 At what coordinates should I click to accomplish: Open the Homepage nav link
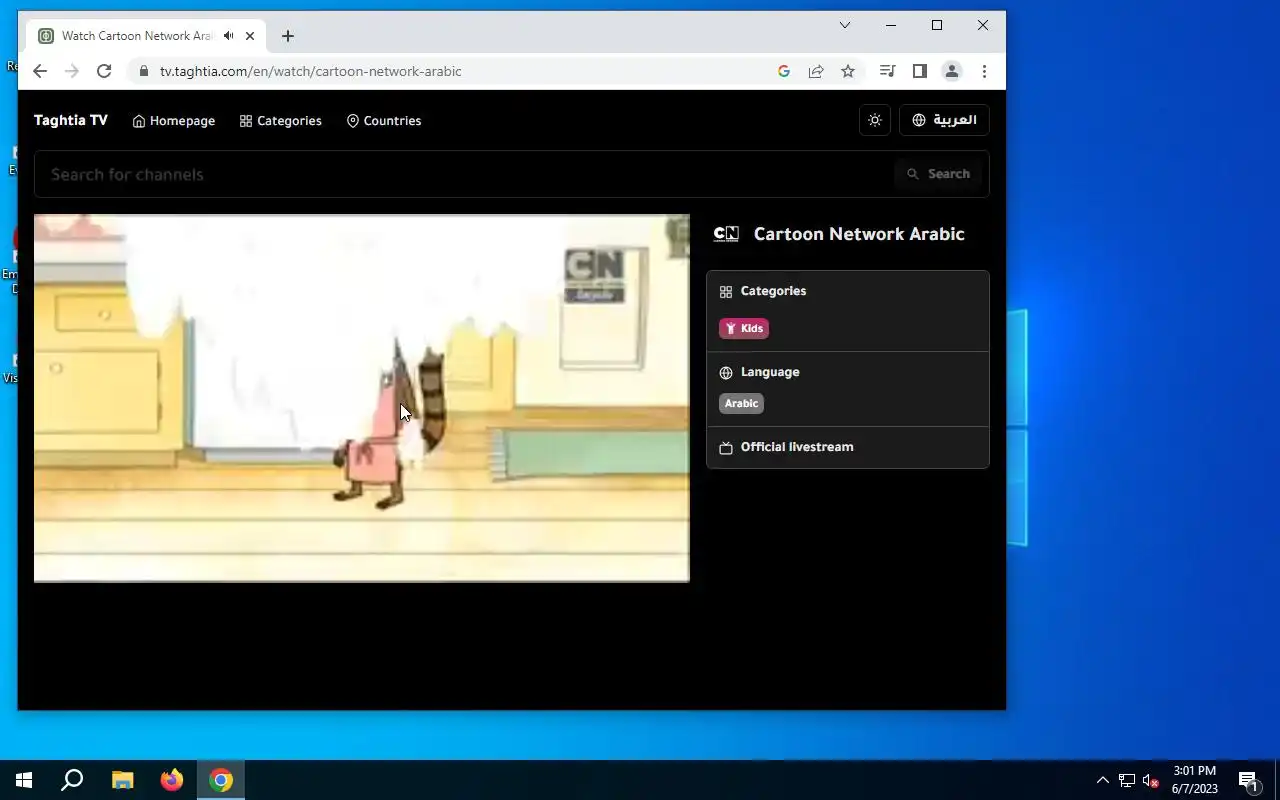coord(174,121)
